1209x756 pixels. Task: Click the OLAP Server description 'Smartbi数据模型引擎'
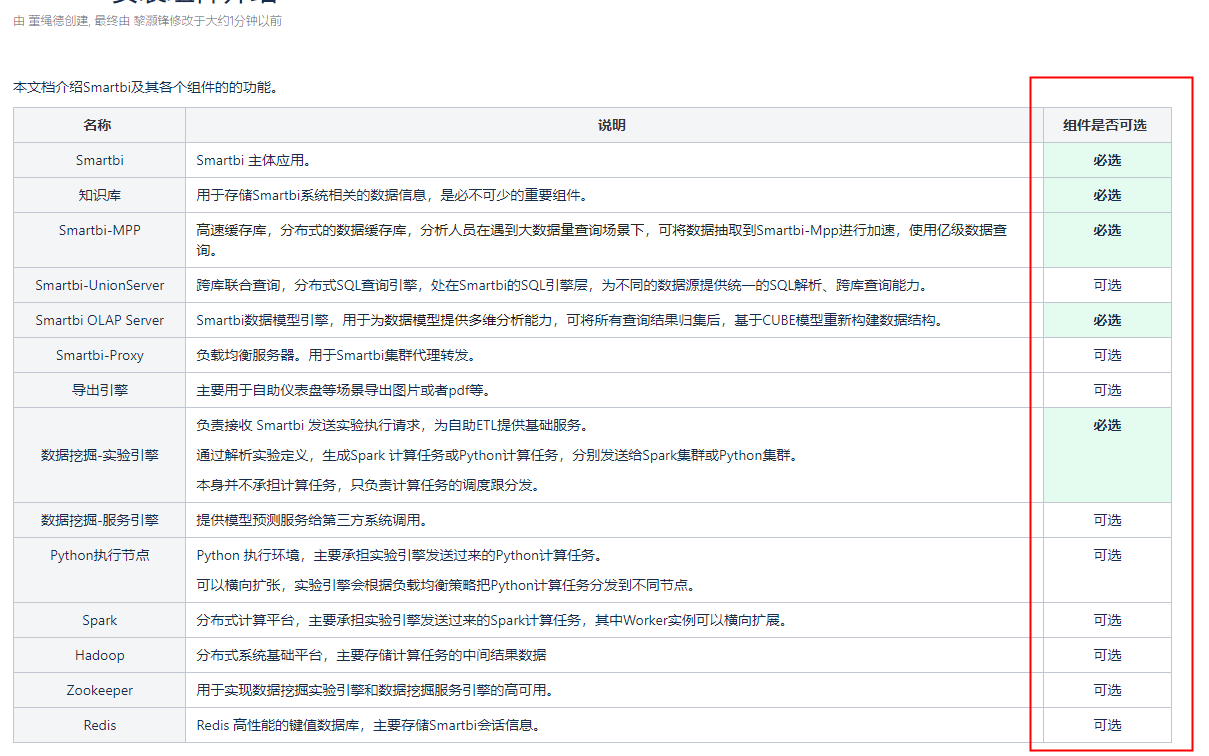tap(570, 320)
